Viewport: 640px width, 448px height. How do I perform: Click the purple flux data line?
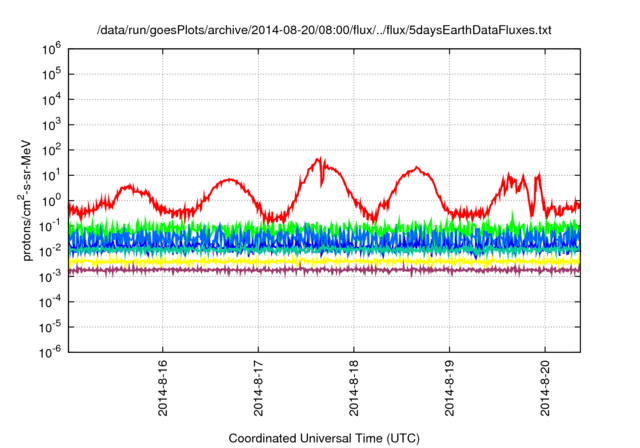(324, 270)
